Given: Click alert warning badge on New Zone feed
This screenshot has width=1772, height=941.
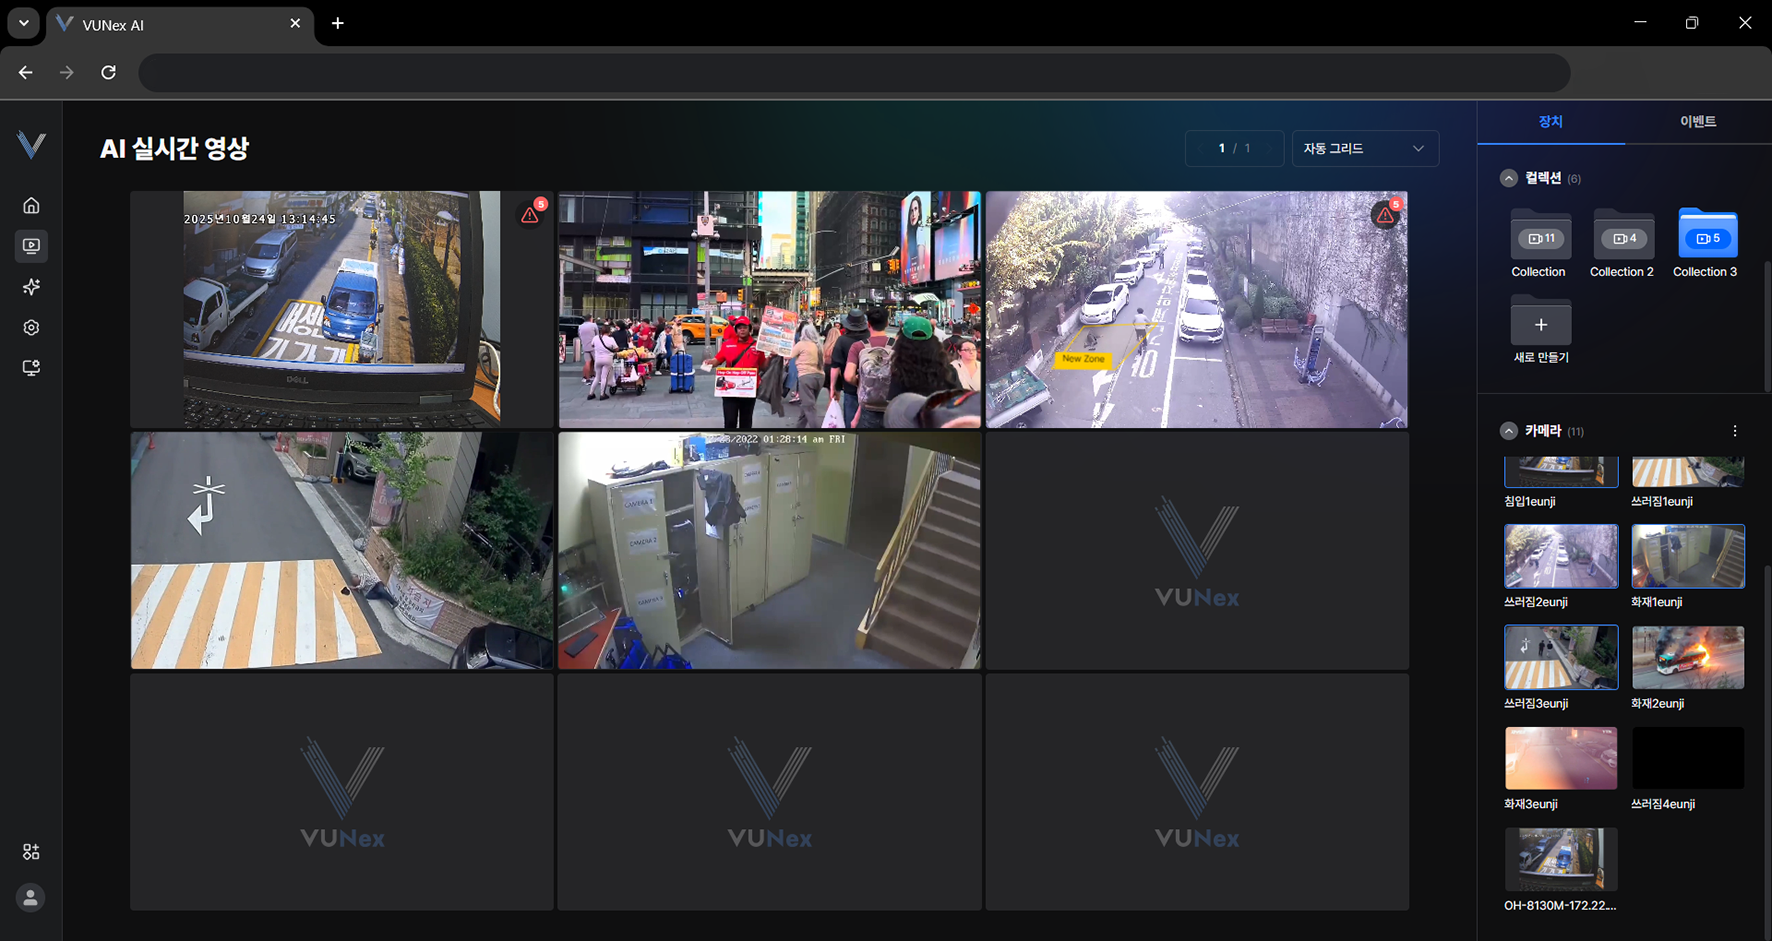Looking at the screenshot, I should pos(1385,215).
